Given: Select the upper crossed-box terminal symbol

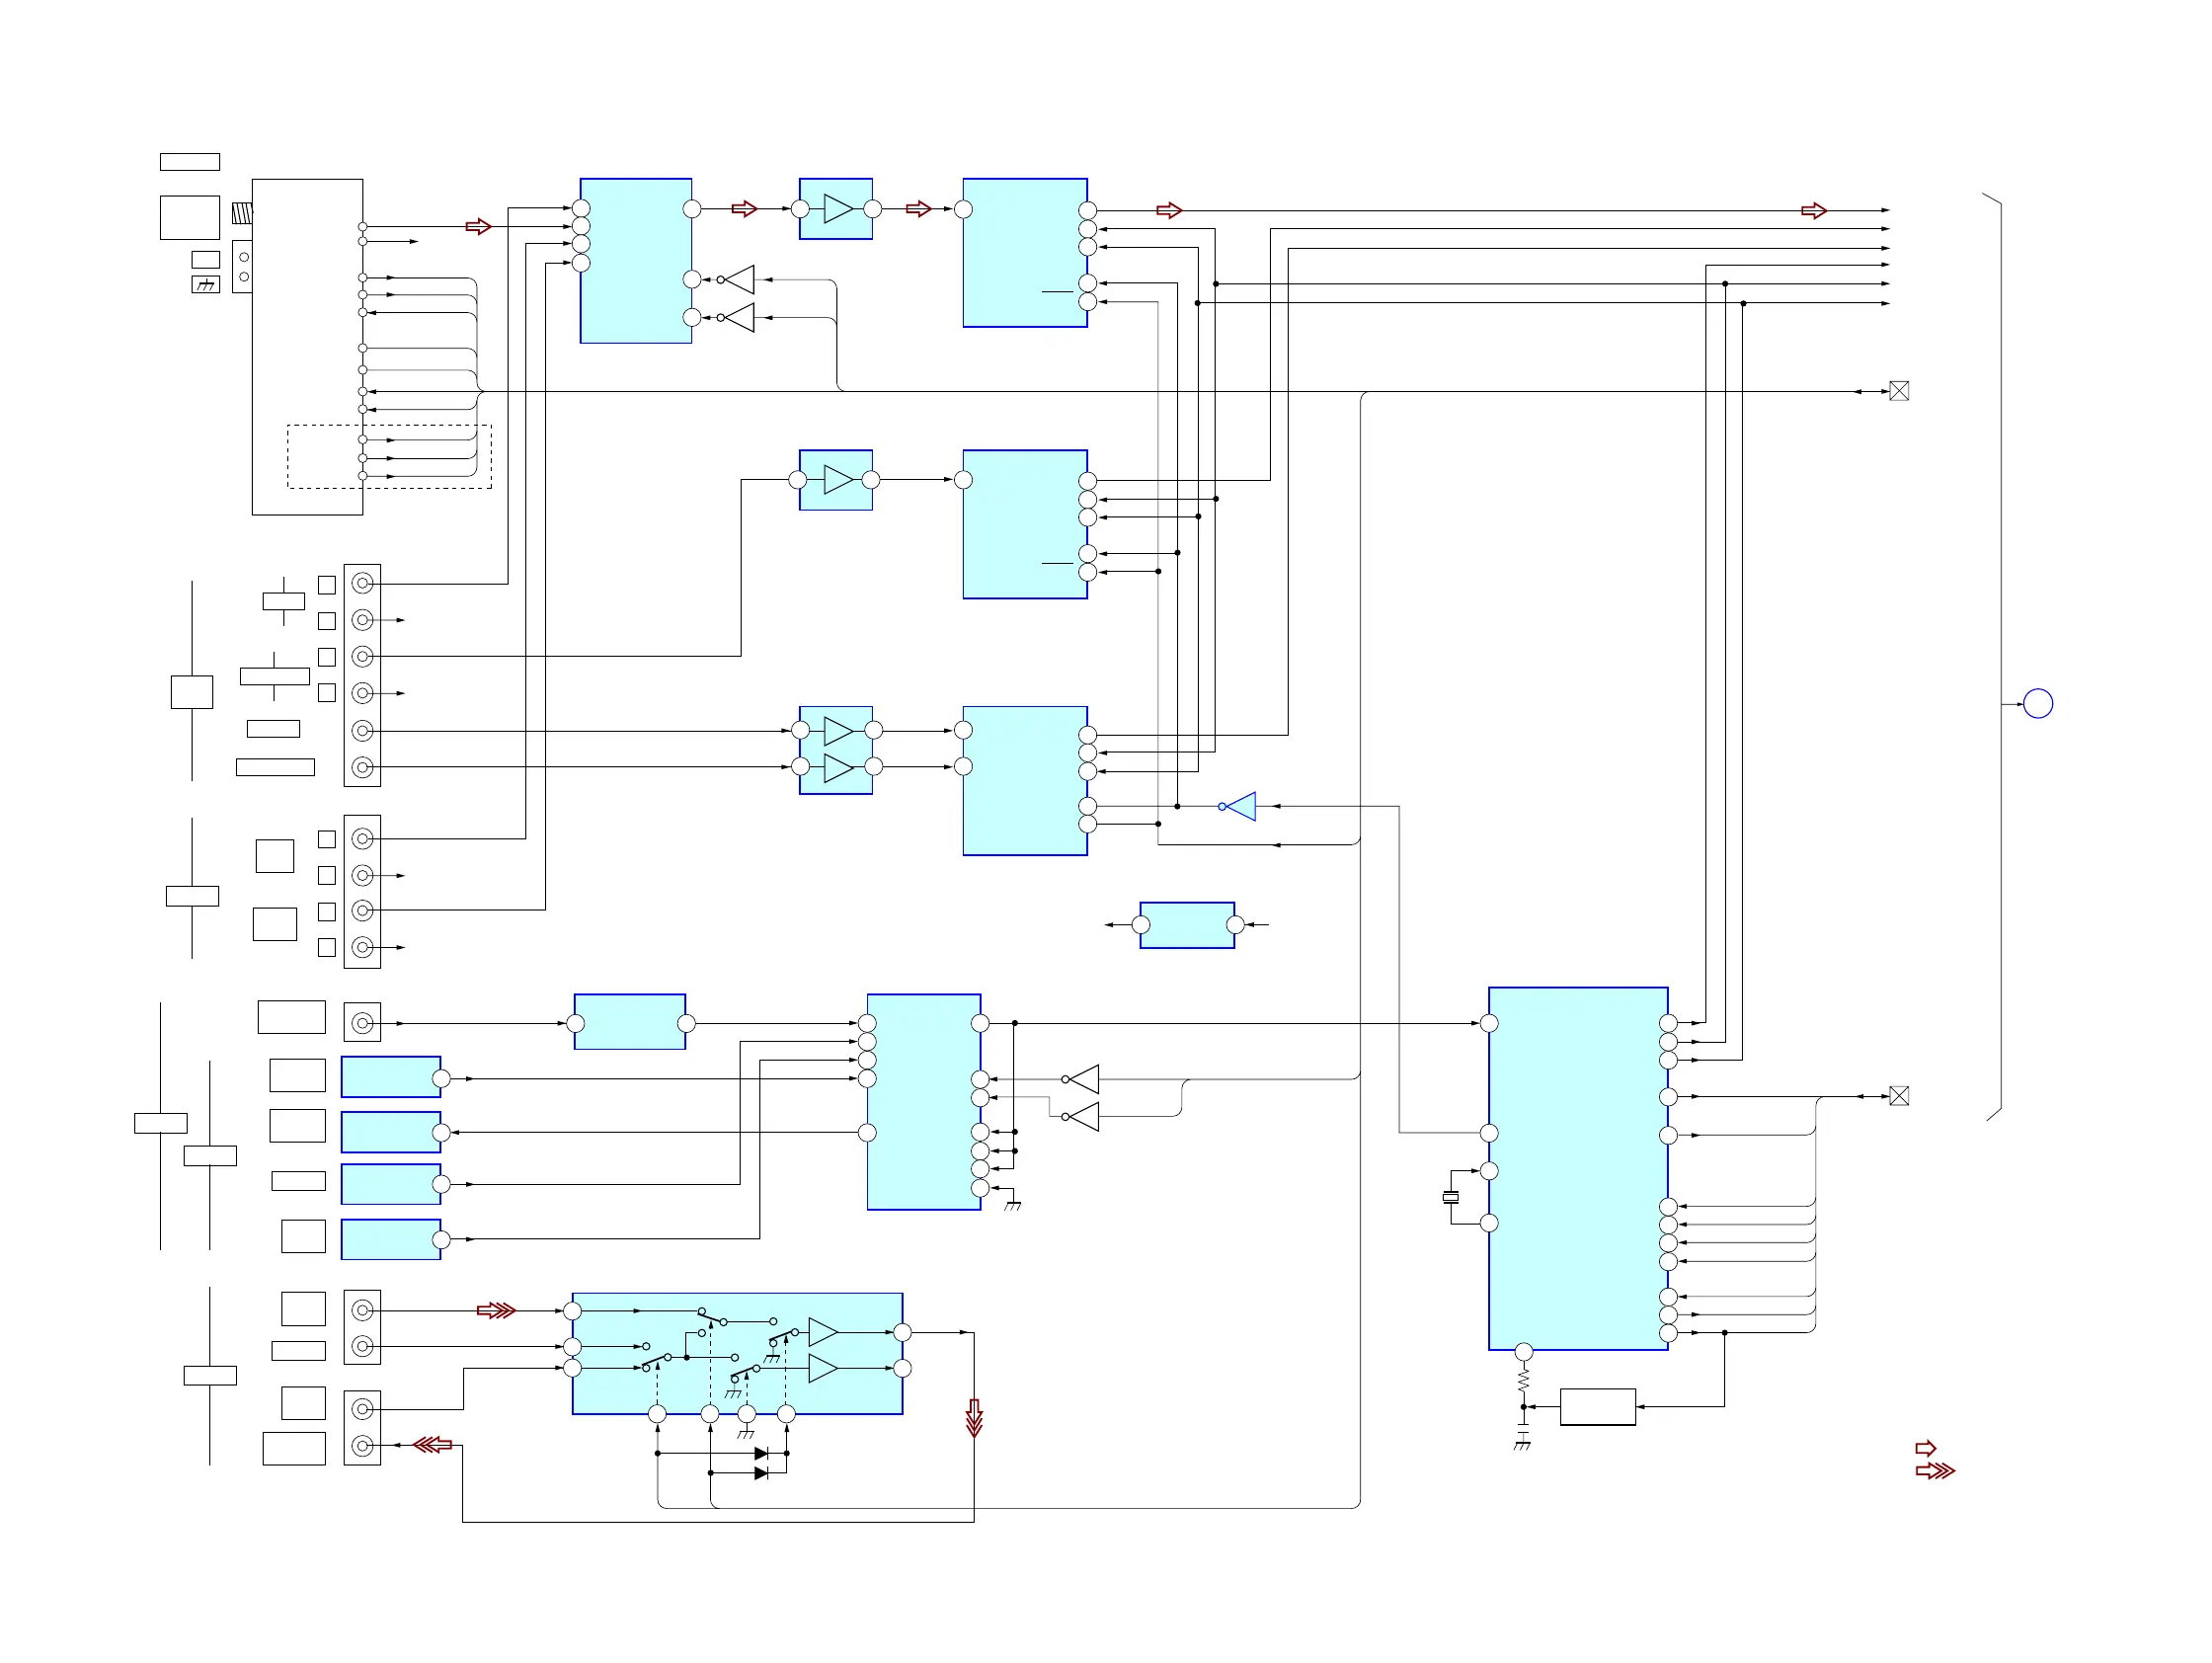Looking at the screenshot, I should pos(1899,391).
